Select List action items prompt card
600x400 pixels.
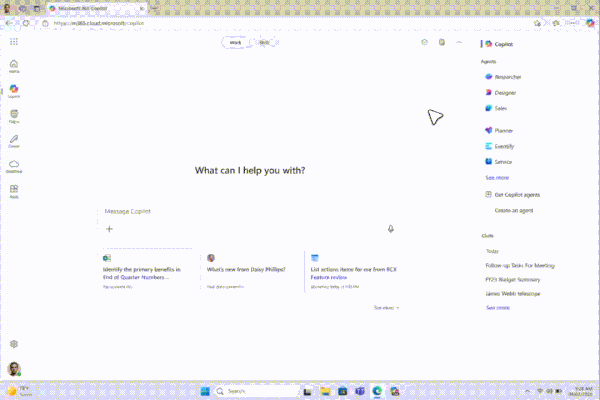(x=354, y=273)
